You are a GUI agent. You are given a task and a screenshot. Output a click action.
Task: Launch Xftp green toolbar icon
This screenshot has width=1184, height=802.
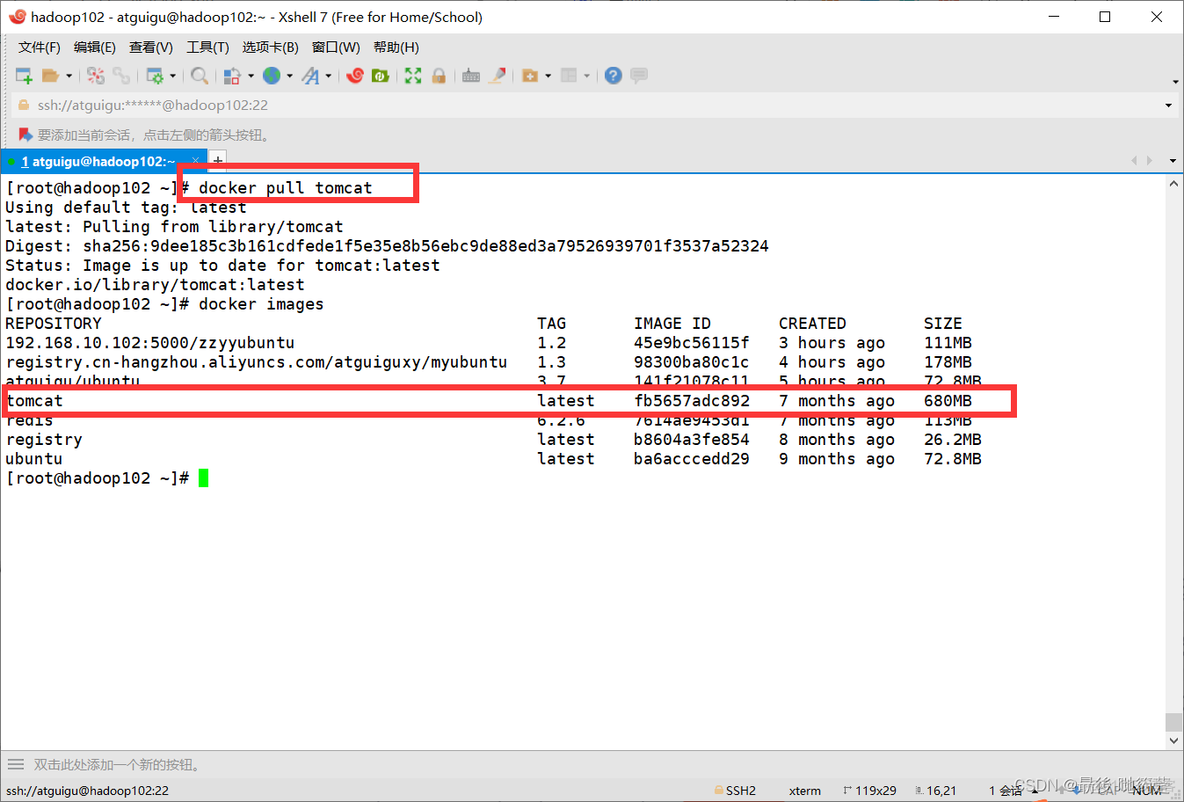point(381,76)
